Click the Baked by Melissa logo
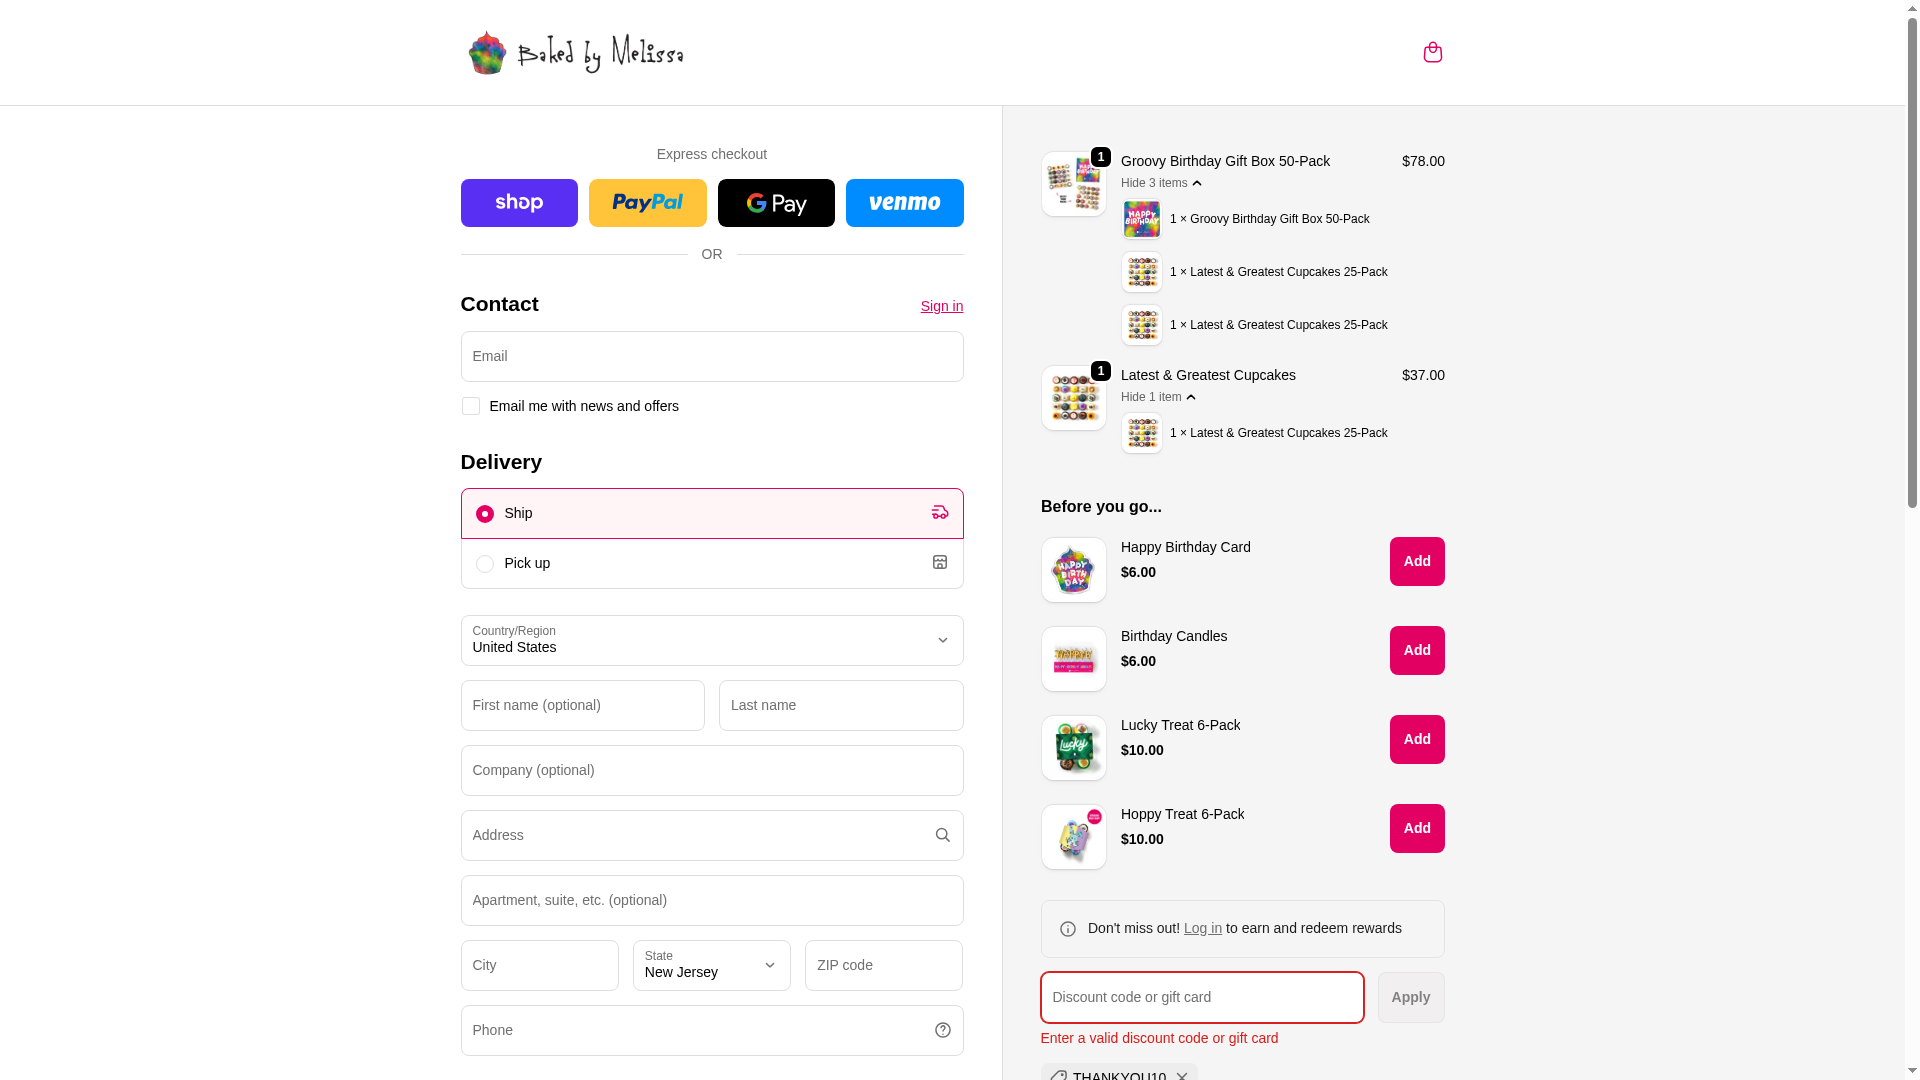The image size is (1920, 1080). pyautogui.click(x=576, y=52)
